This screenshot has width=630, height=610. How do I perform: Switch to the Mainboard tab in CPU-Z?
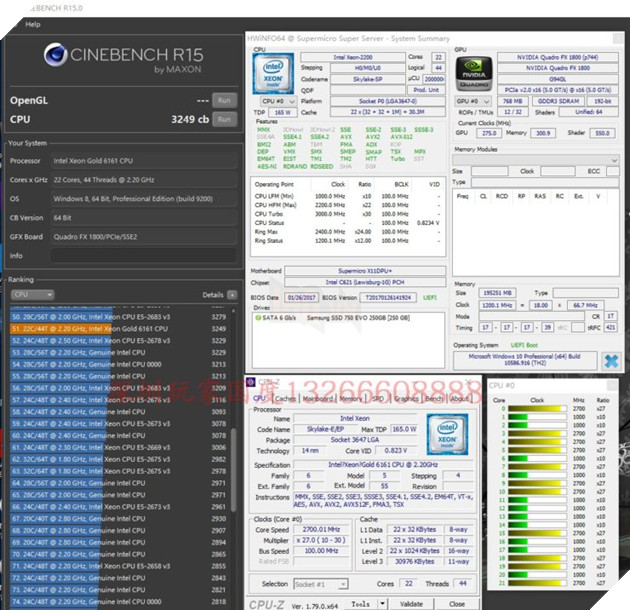(318, 399)
